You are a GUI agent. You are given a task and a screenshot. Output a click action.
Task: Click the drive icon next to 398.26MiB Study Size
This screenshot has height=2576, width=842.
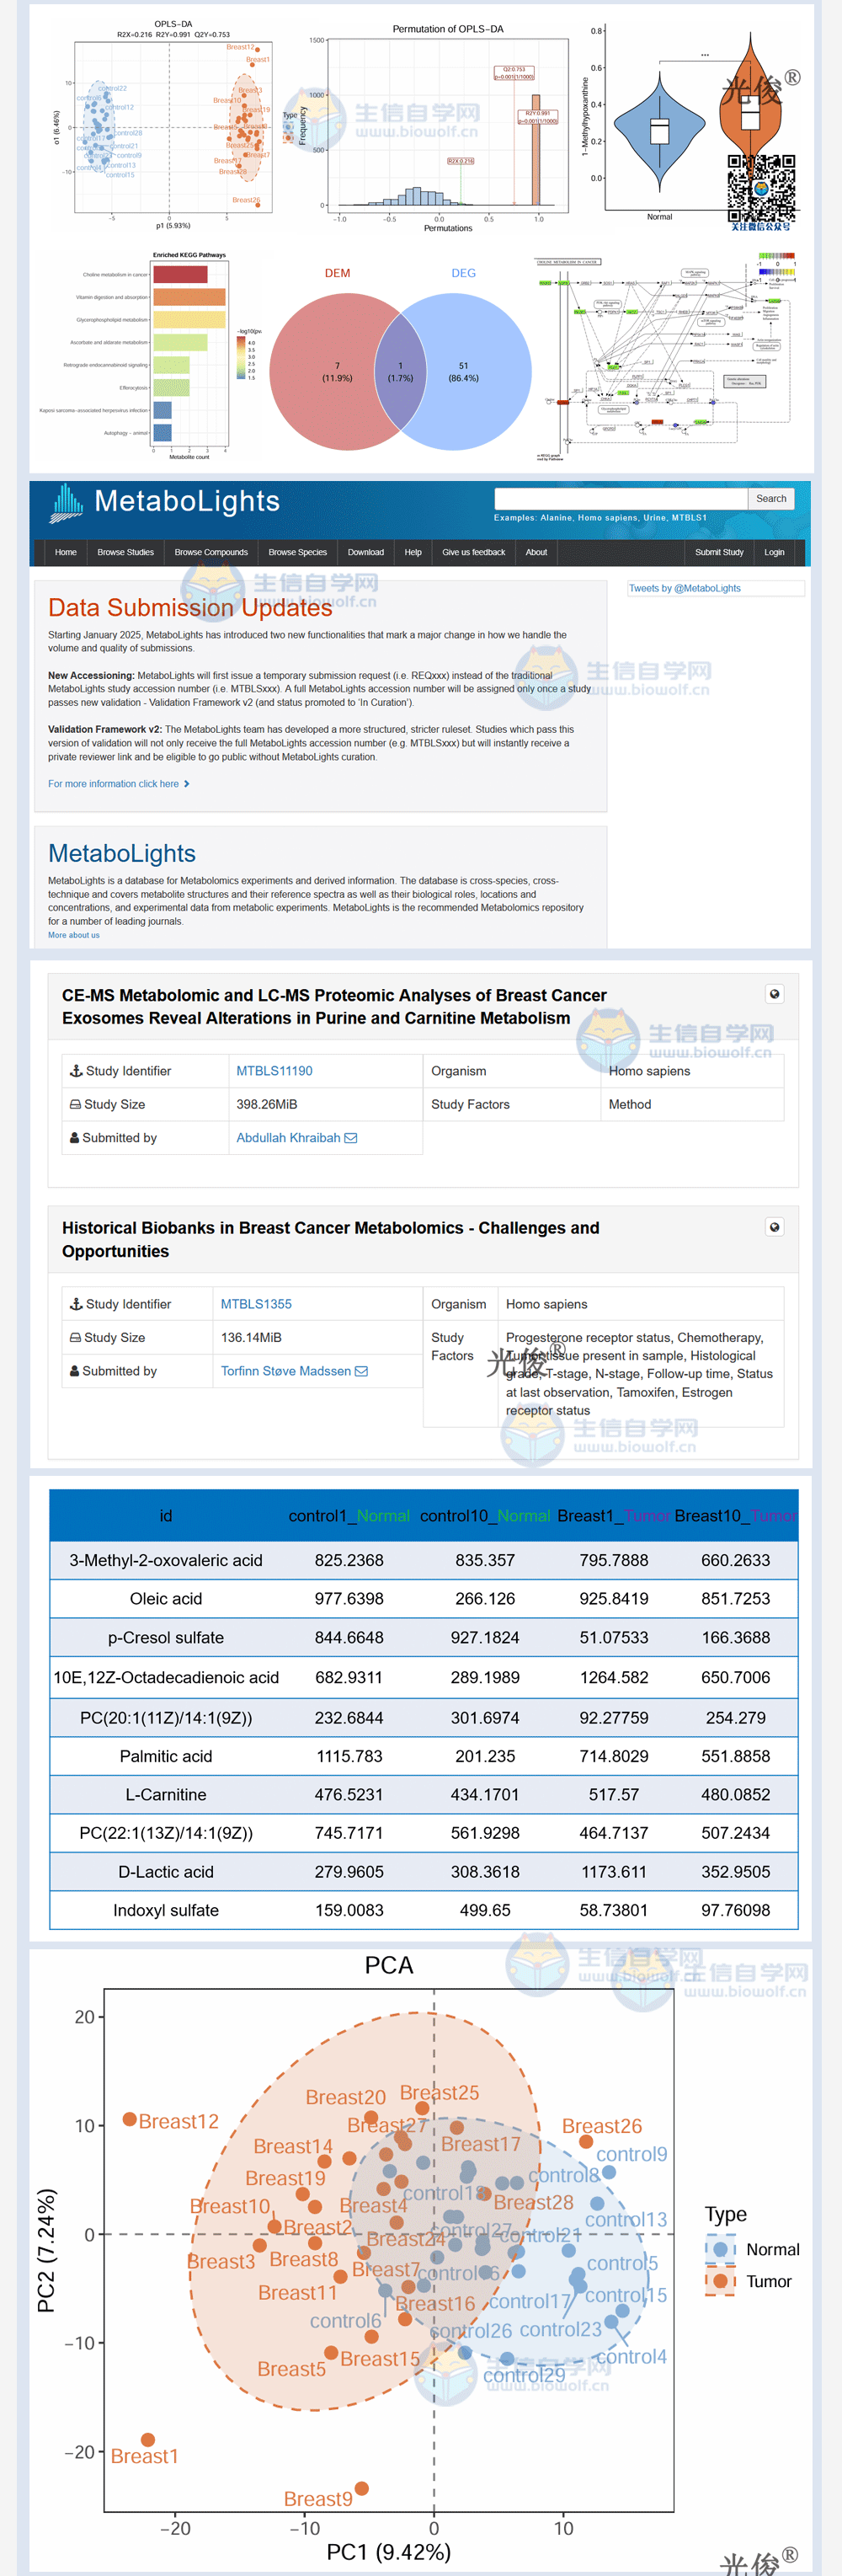tap(75, 1104)
